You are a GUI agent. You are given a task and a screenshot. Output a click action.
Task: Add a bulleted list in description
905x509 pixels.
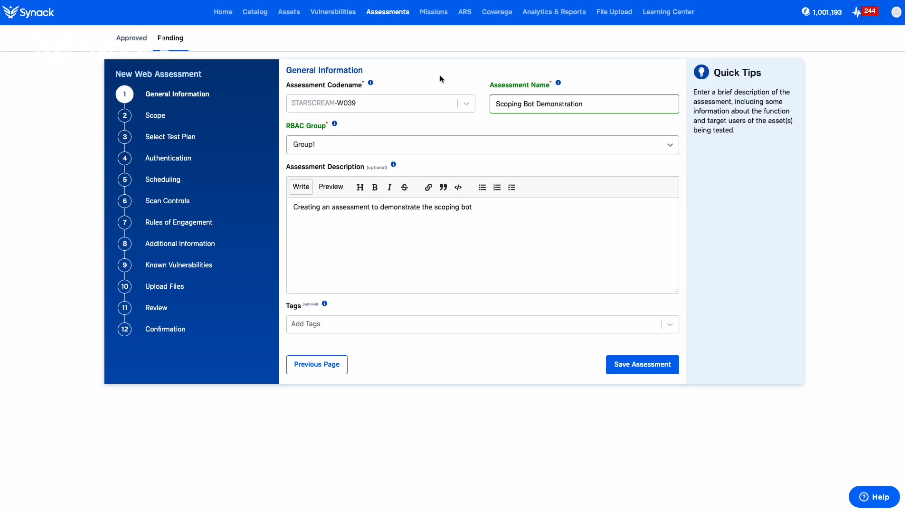(482, 187)
